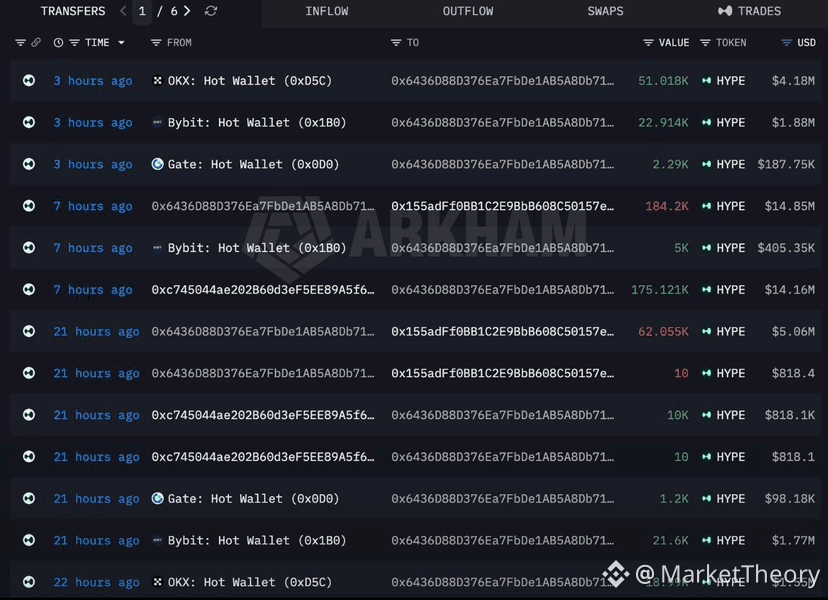
Task: Click the $98.18K USD value
Action: (790, 499)
